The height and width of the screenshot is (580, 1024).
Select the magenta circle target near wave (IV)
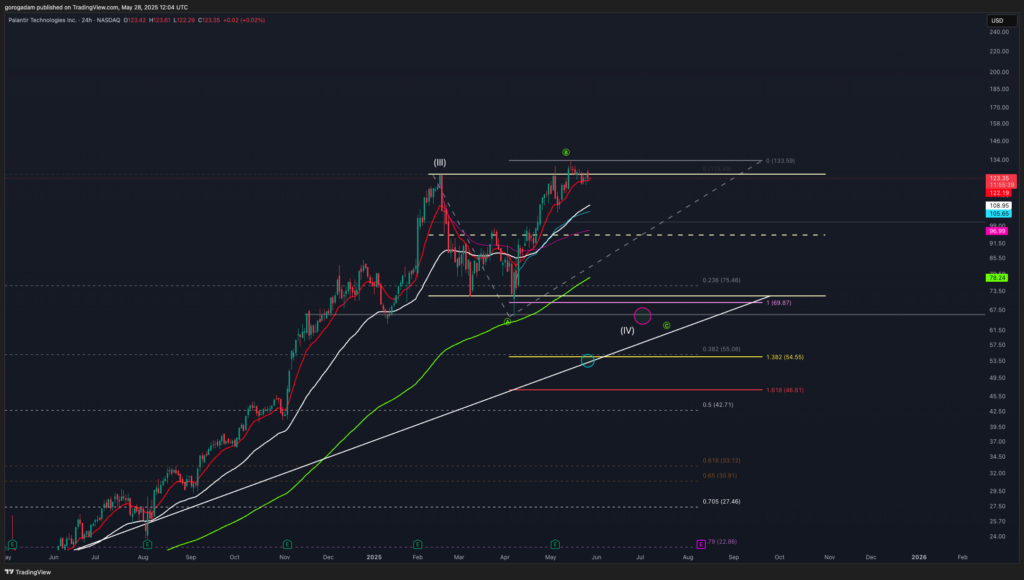(643, 316)
